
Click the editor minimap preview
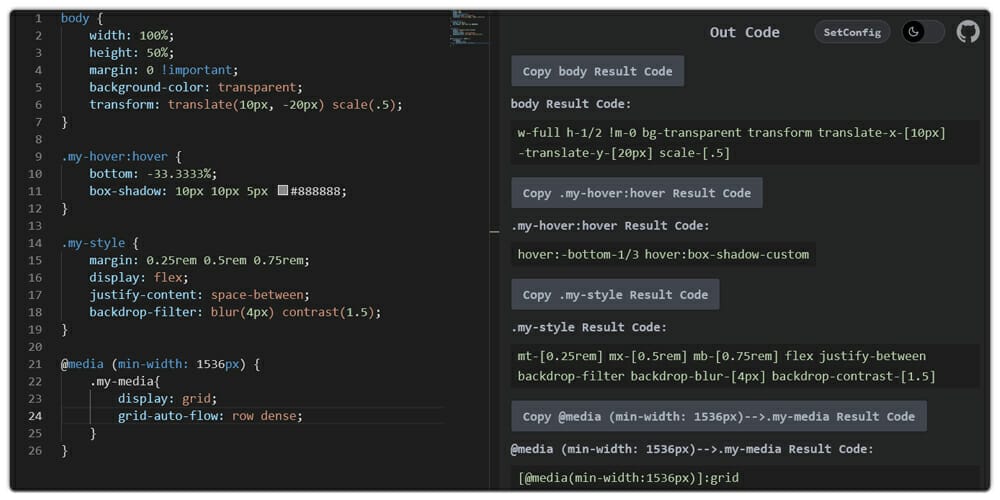pyautogui.click(x=469, y=27)
